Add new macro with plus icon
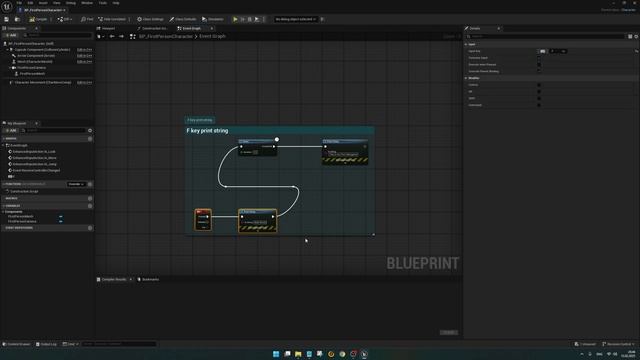 90,198
